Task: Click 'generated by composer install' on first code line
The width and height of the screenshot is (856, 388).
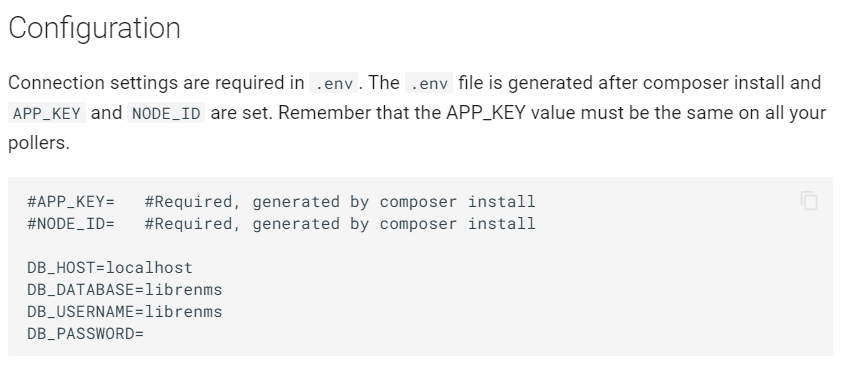Action: tap(394, 201)
